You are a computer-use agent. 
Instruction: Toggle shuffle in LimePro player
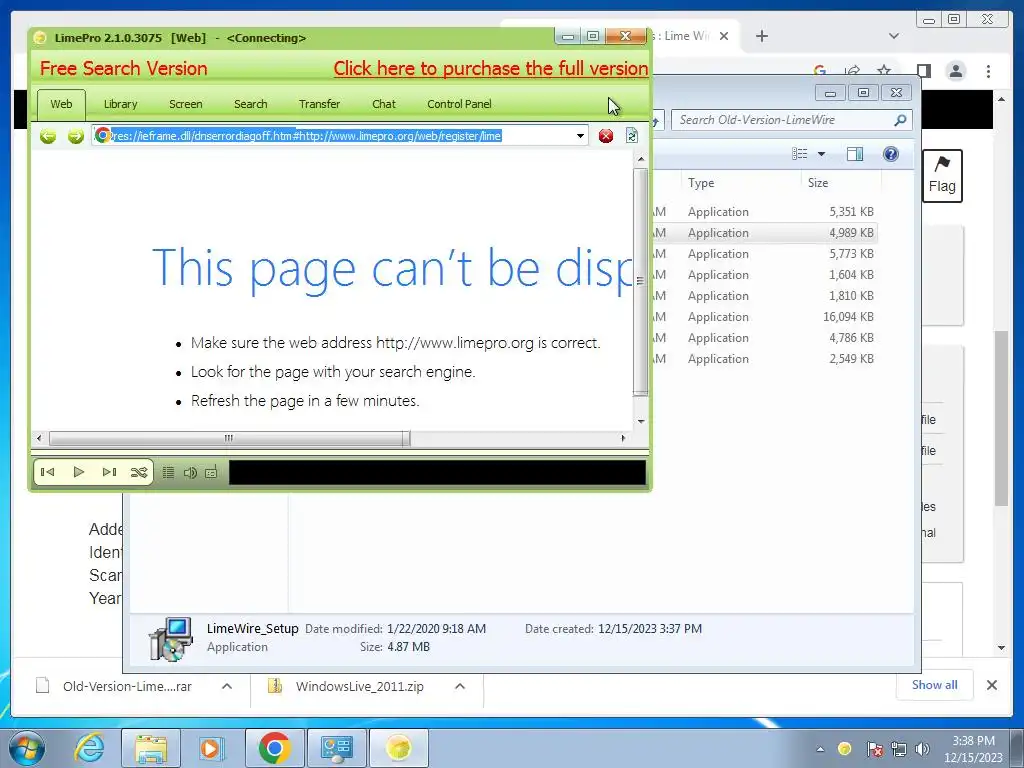tap(138, 472)
